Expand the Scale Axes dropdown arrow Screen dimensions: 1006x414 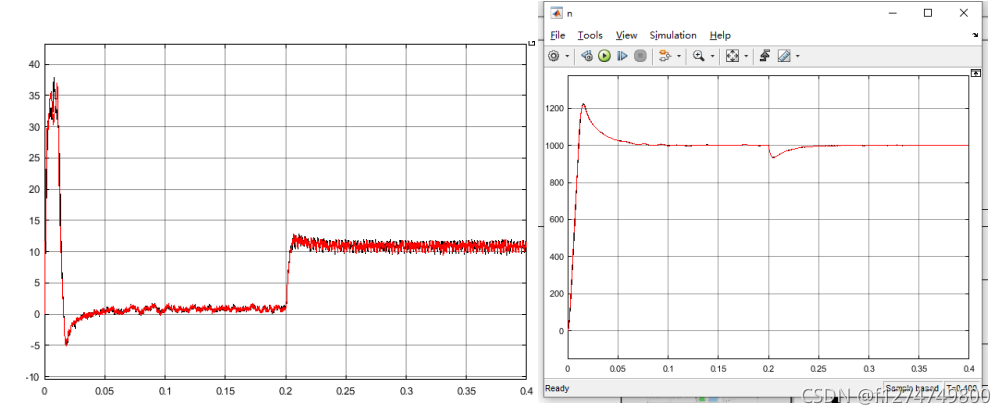(746, 56)
